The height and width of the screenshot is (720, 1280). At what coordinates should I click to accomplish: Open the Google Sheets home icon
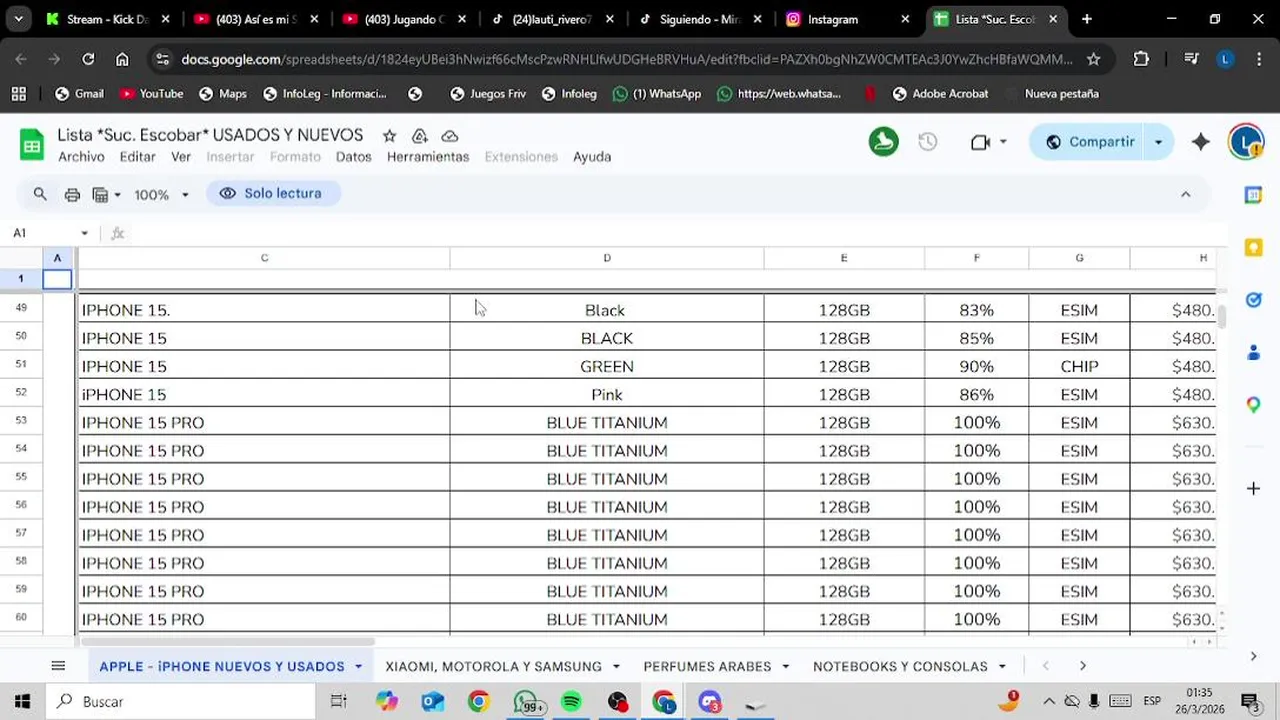[32, 145]
